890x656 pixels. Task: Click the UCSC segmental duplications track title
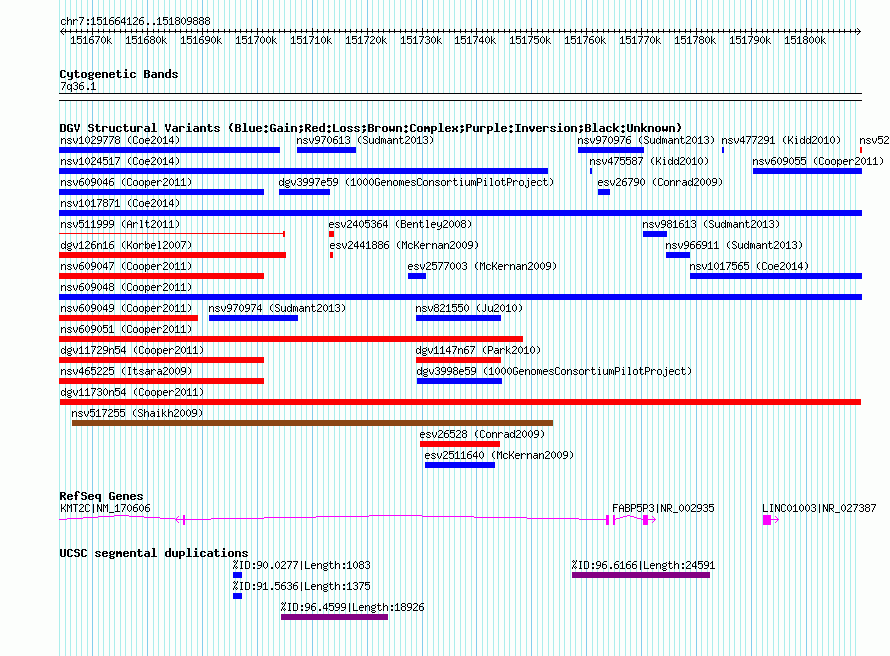point(154,553)
